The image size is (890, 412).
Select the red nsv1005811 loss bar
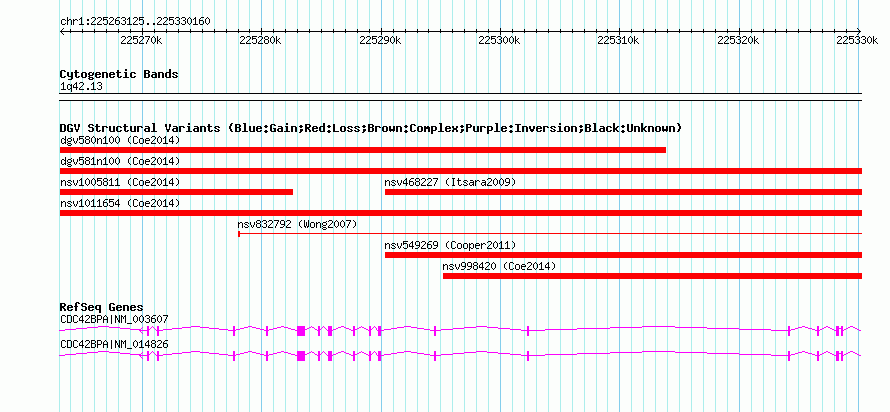[176, 192]
